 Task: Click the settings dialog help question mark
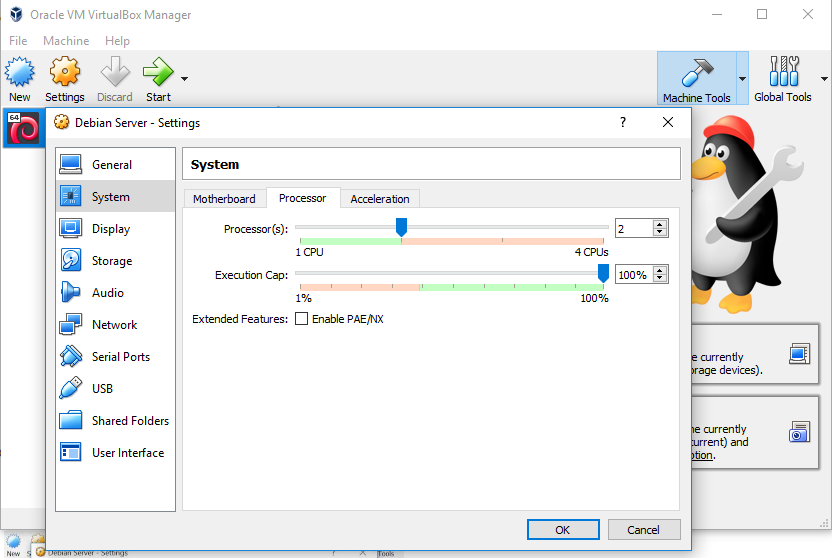click(x=623, y=123)
